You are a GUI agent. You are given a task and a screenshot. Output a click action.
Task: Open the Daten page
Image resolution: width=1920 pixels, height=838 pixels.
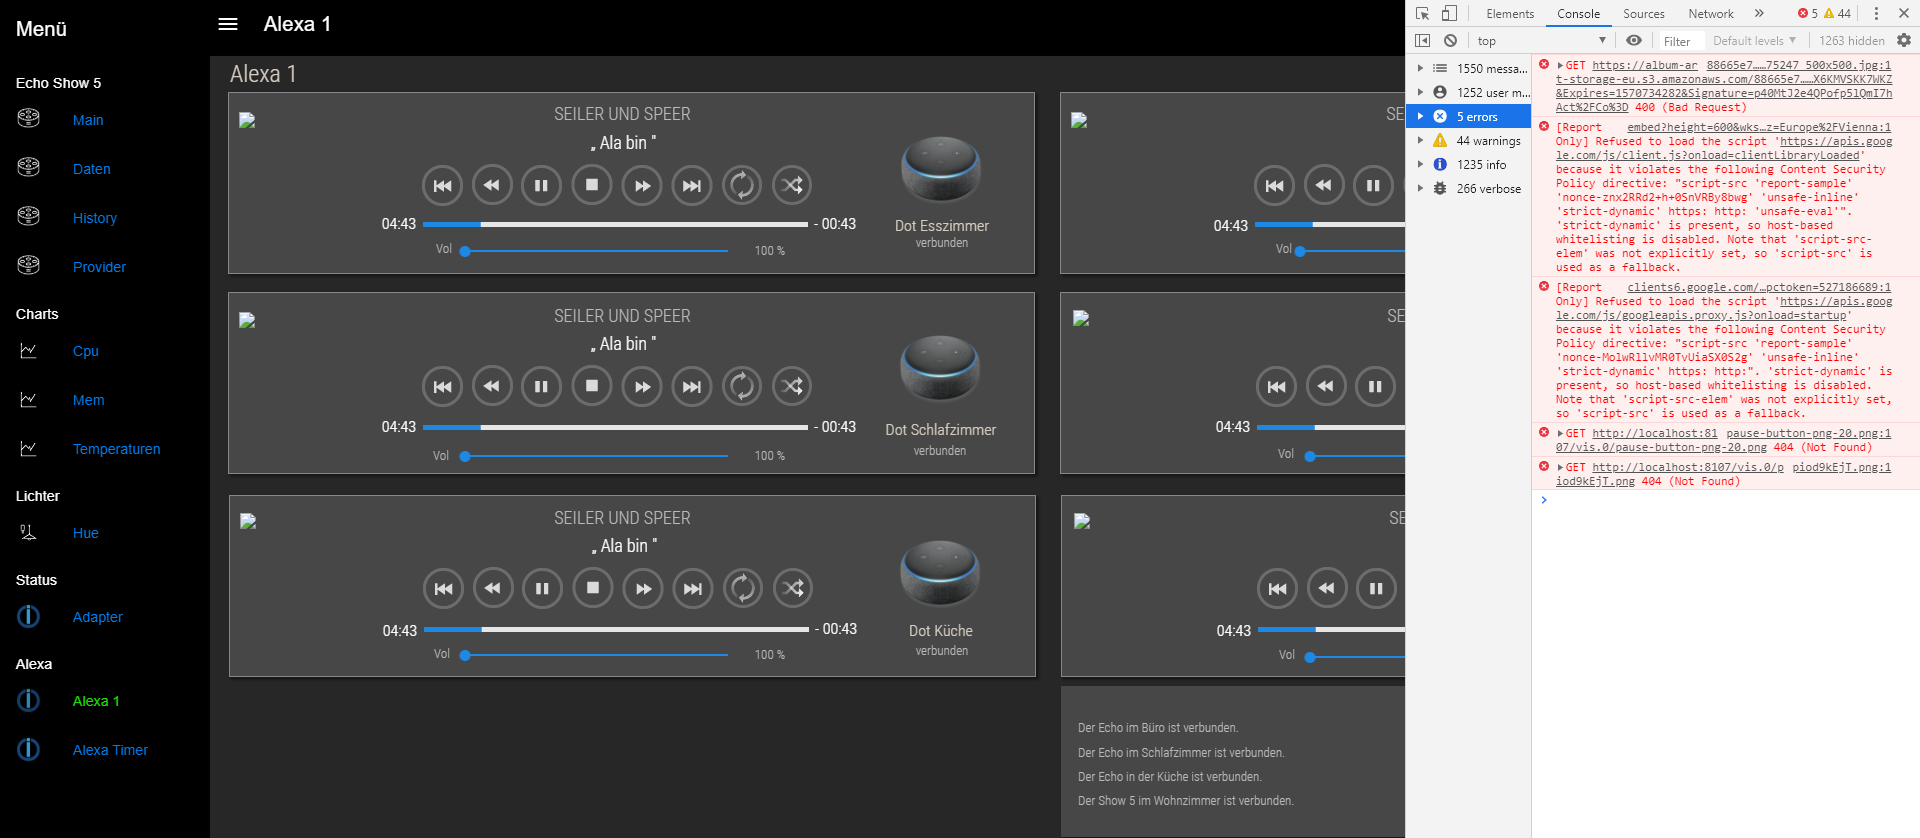click(x=92, y=169)
